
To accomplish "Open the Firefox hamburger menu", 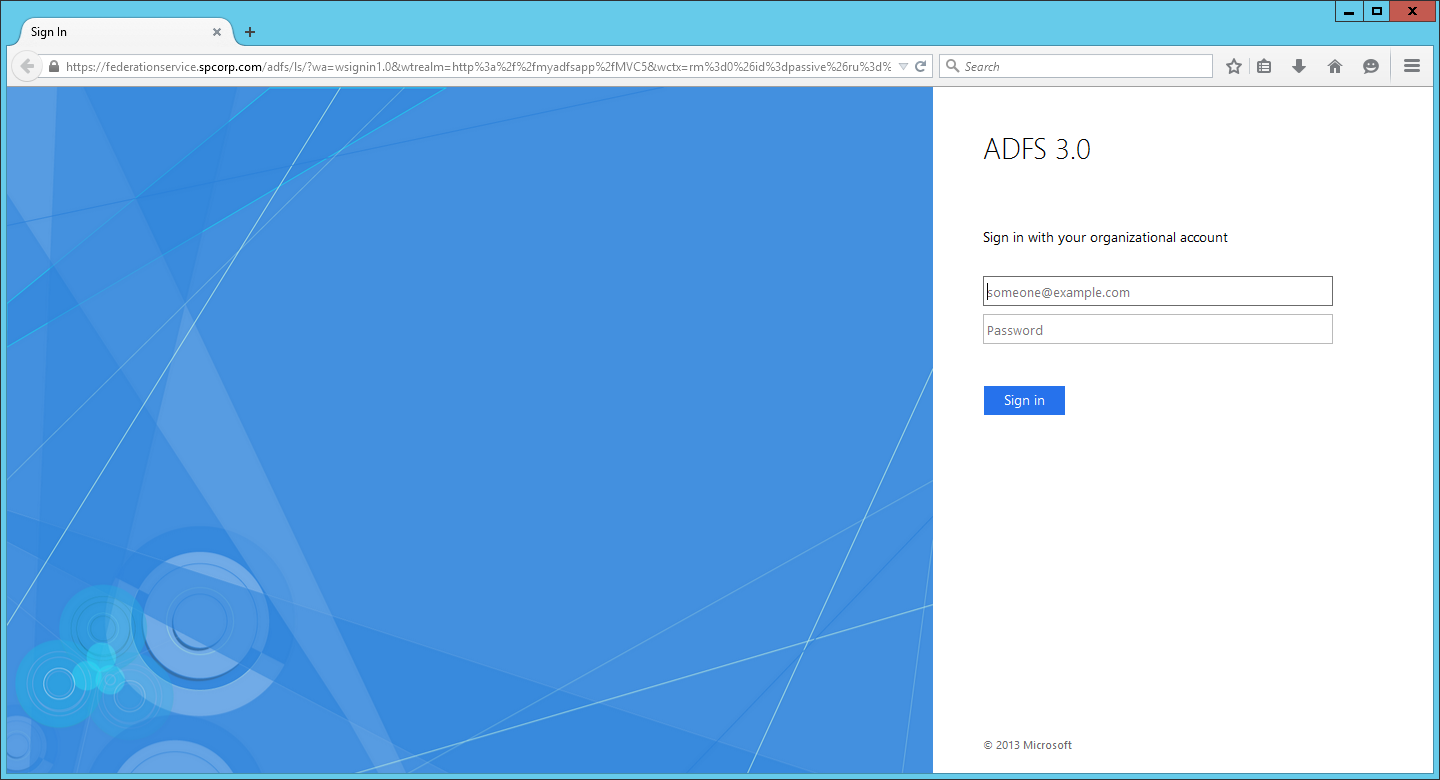I will [x=1412, y=65].
